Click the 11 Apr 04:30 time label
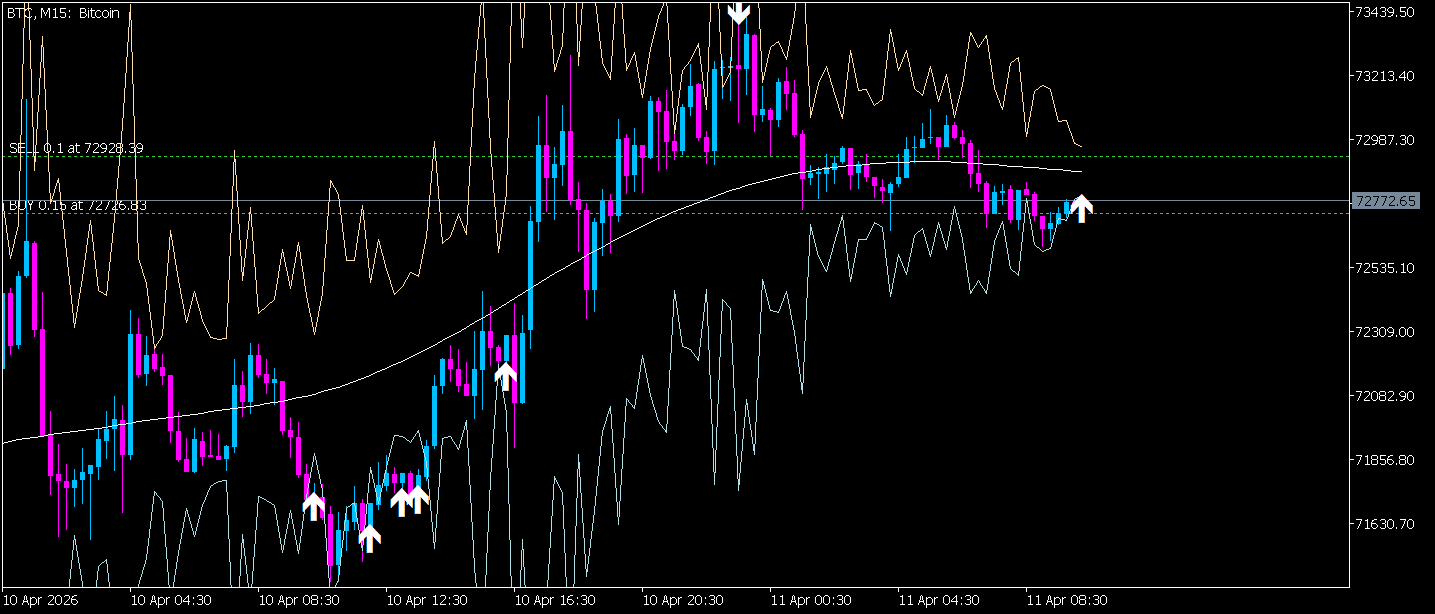 click(939, 601)
